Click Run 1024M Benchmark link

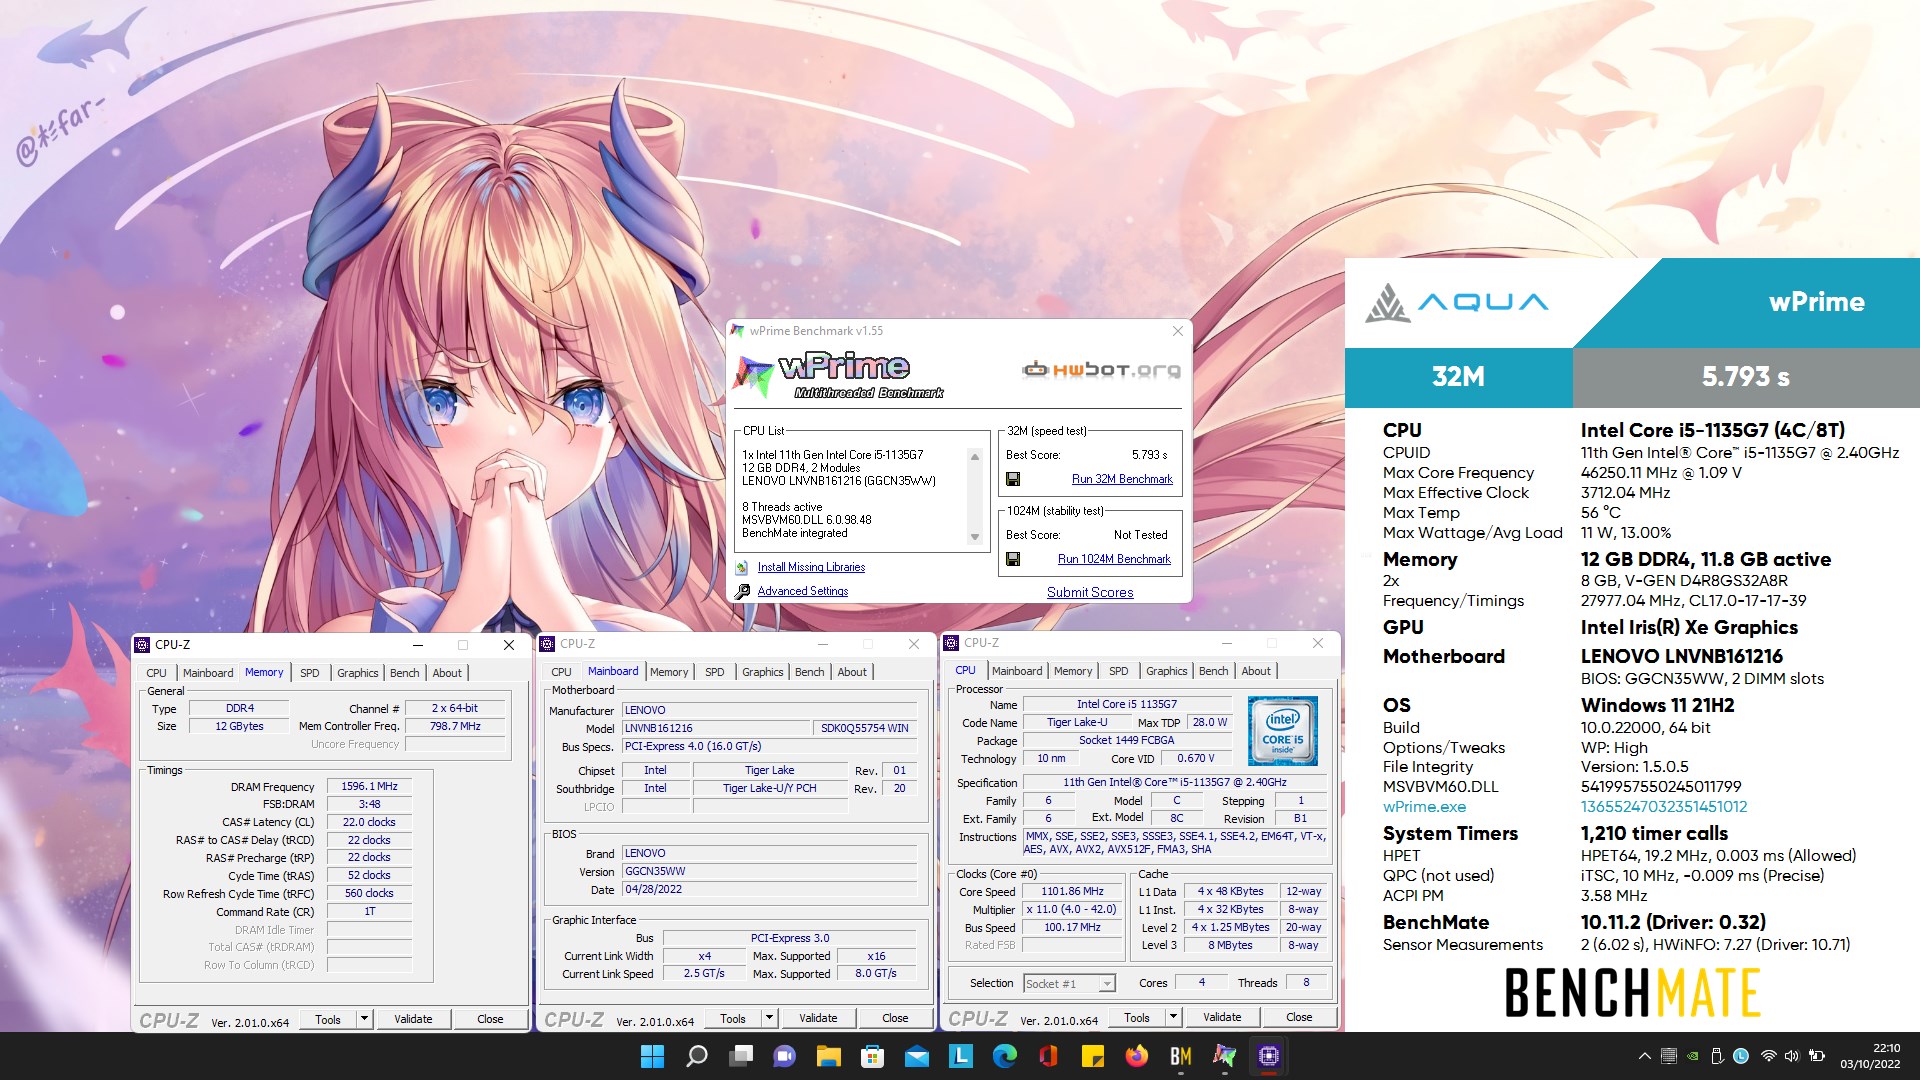point(1114,559)
